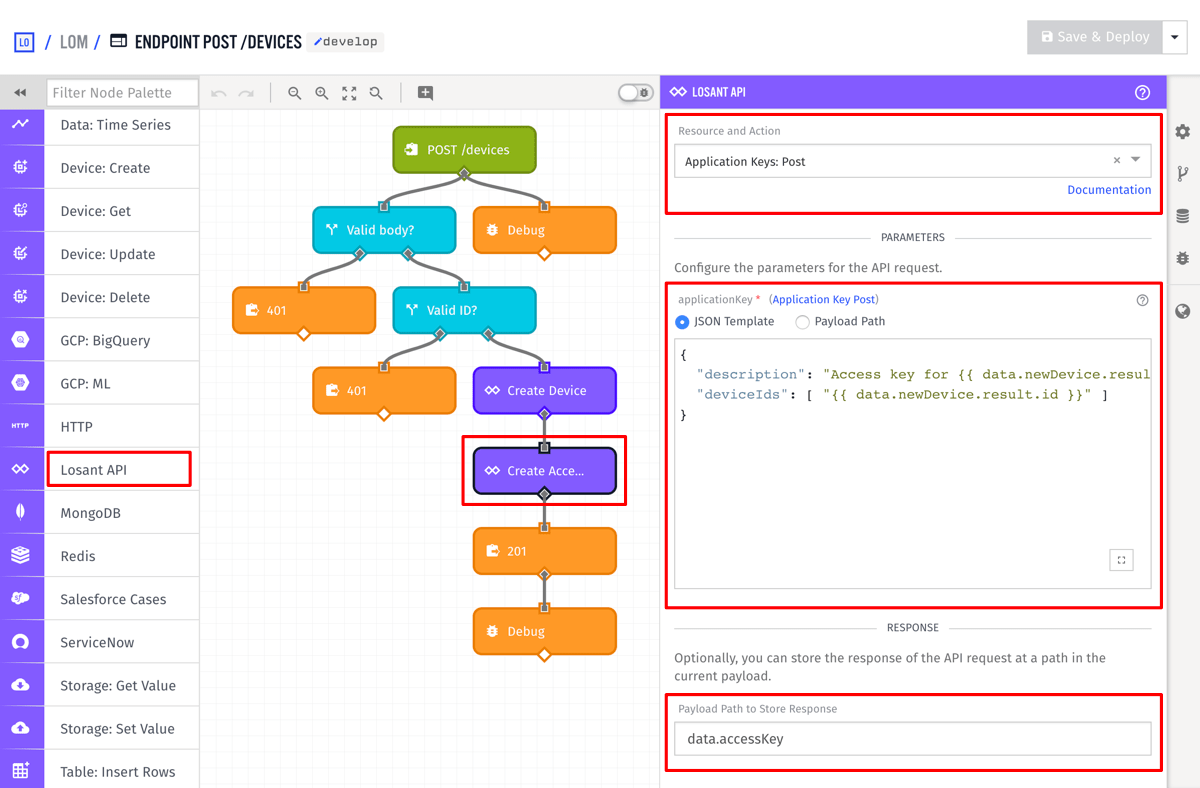Click the develop version label
This screenshot has width=1200, height=788.
[x=345, y=42]
